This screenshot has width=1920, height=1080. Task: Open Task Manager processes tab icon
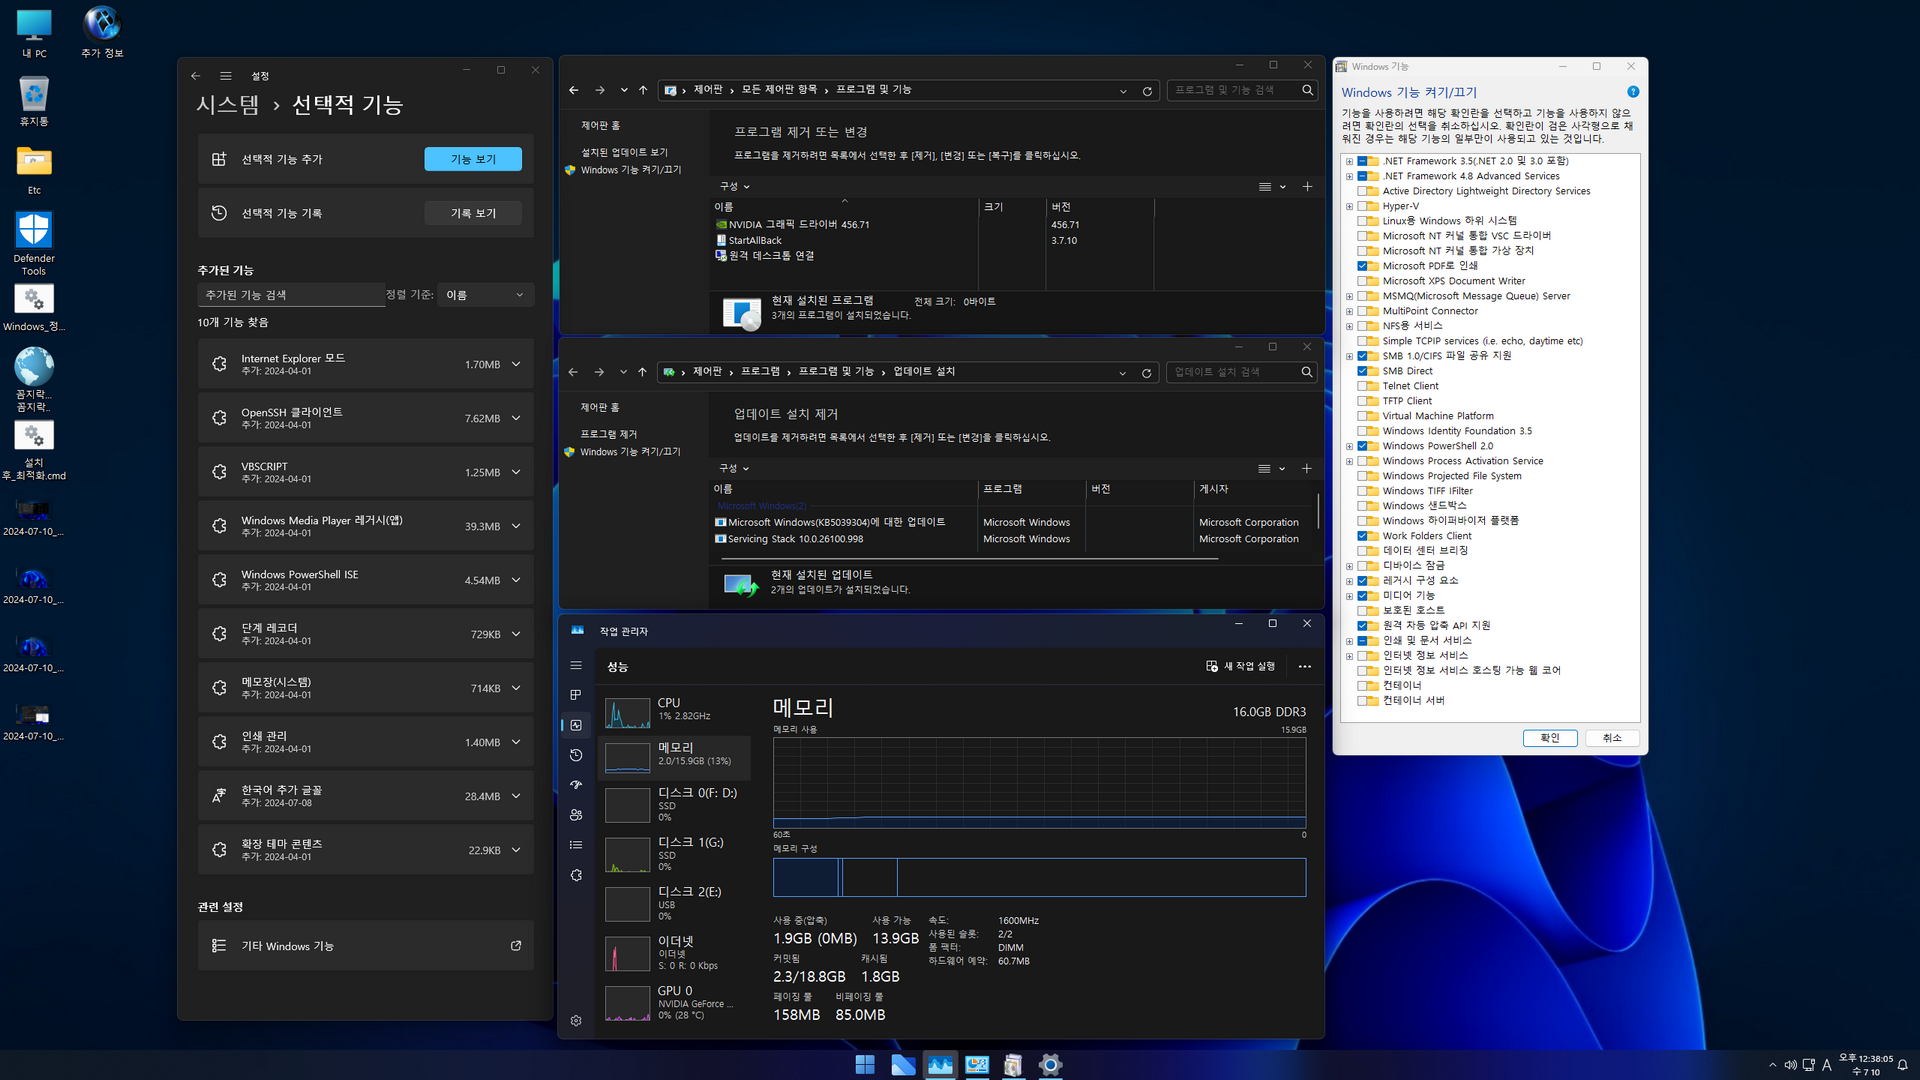pyautogui.click(x=576, y=695)
